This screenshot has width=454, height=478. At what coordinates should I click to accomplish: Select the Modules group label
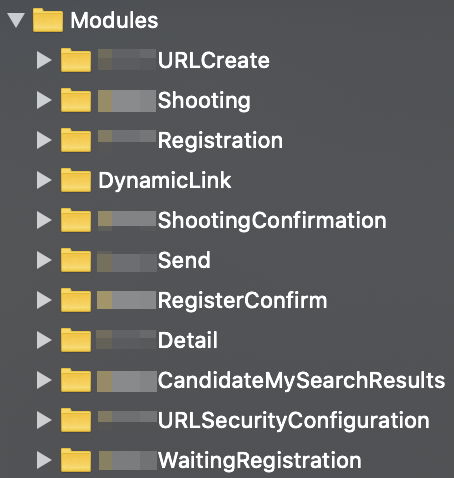pyautogui.click(x=114, y=20)
